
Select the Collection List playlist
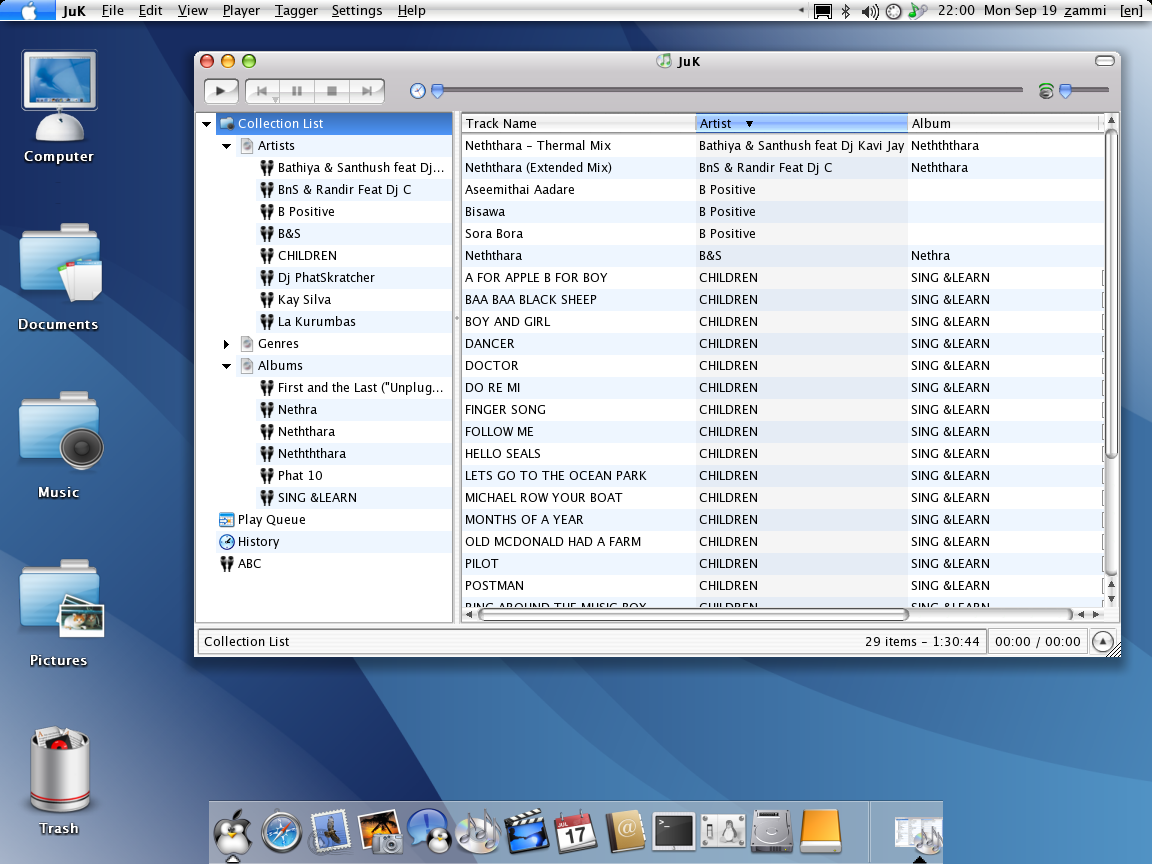tap(334, 123)
